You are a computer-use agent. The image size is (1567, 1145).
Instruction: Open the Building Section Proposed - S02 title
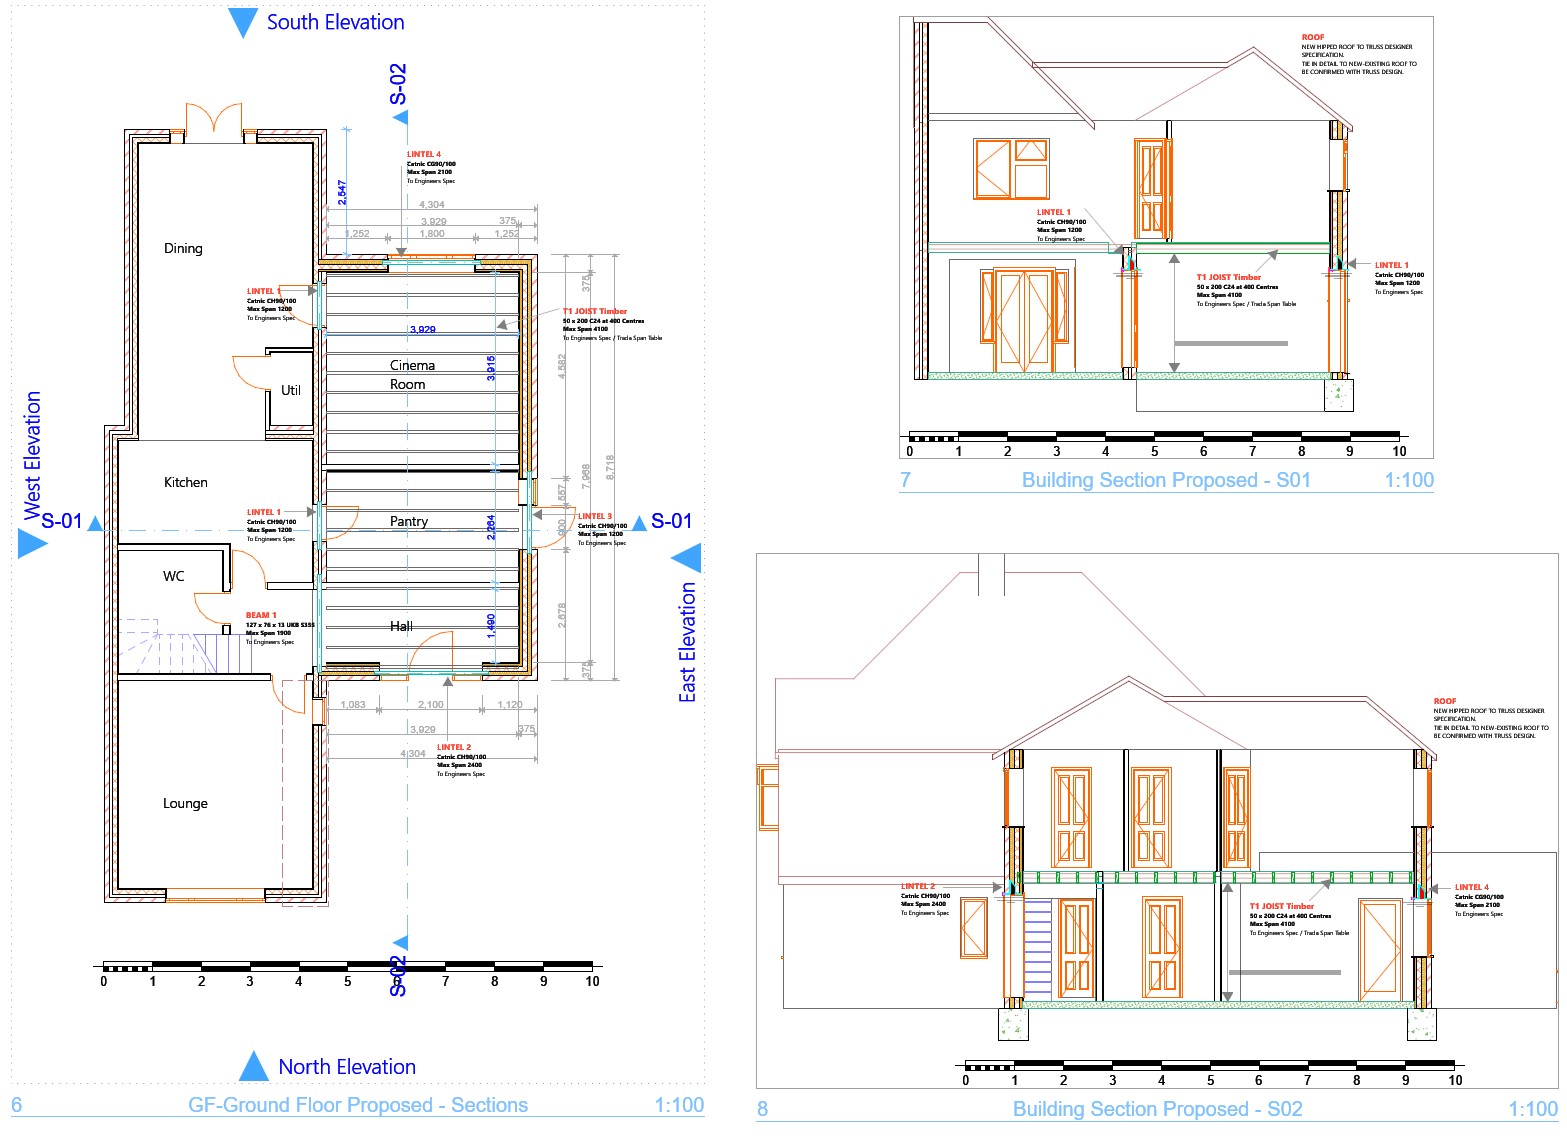pos(1157,1109)
